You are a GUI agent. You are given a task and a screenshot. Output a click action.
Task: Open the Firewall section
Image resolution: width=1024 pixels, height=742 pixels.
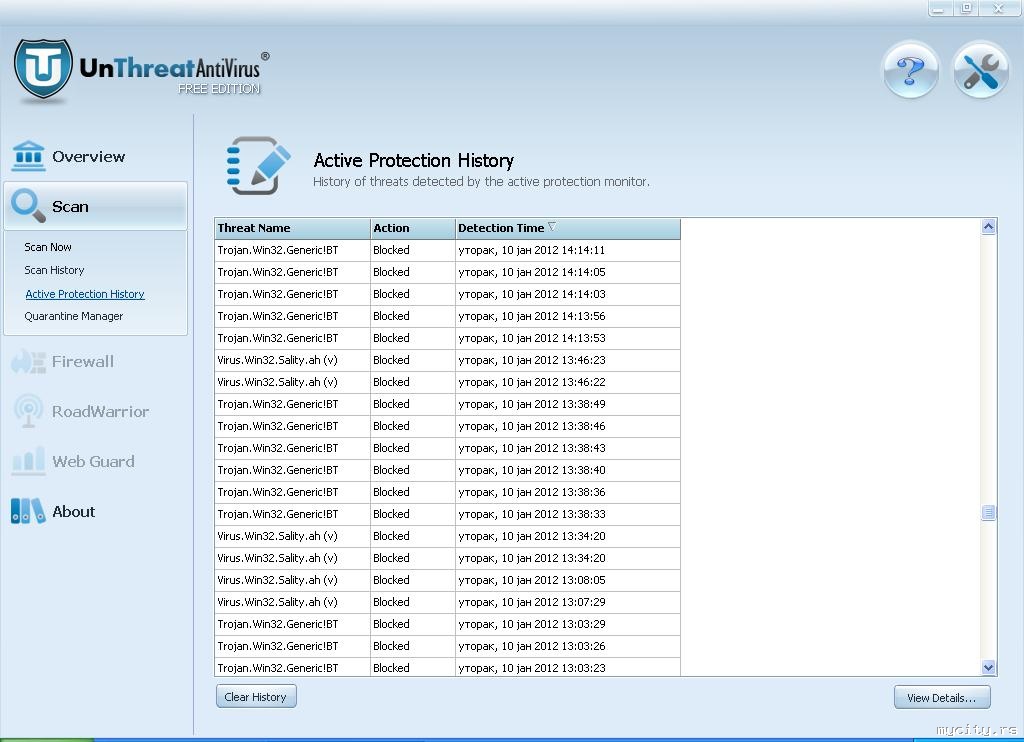[83, 361]
